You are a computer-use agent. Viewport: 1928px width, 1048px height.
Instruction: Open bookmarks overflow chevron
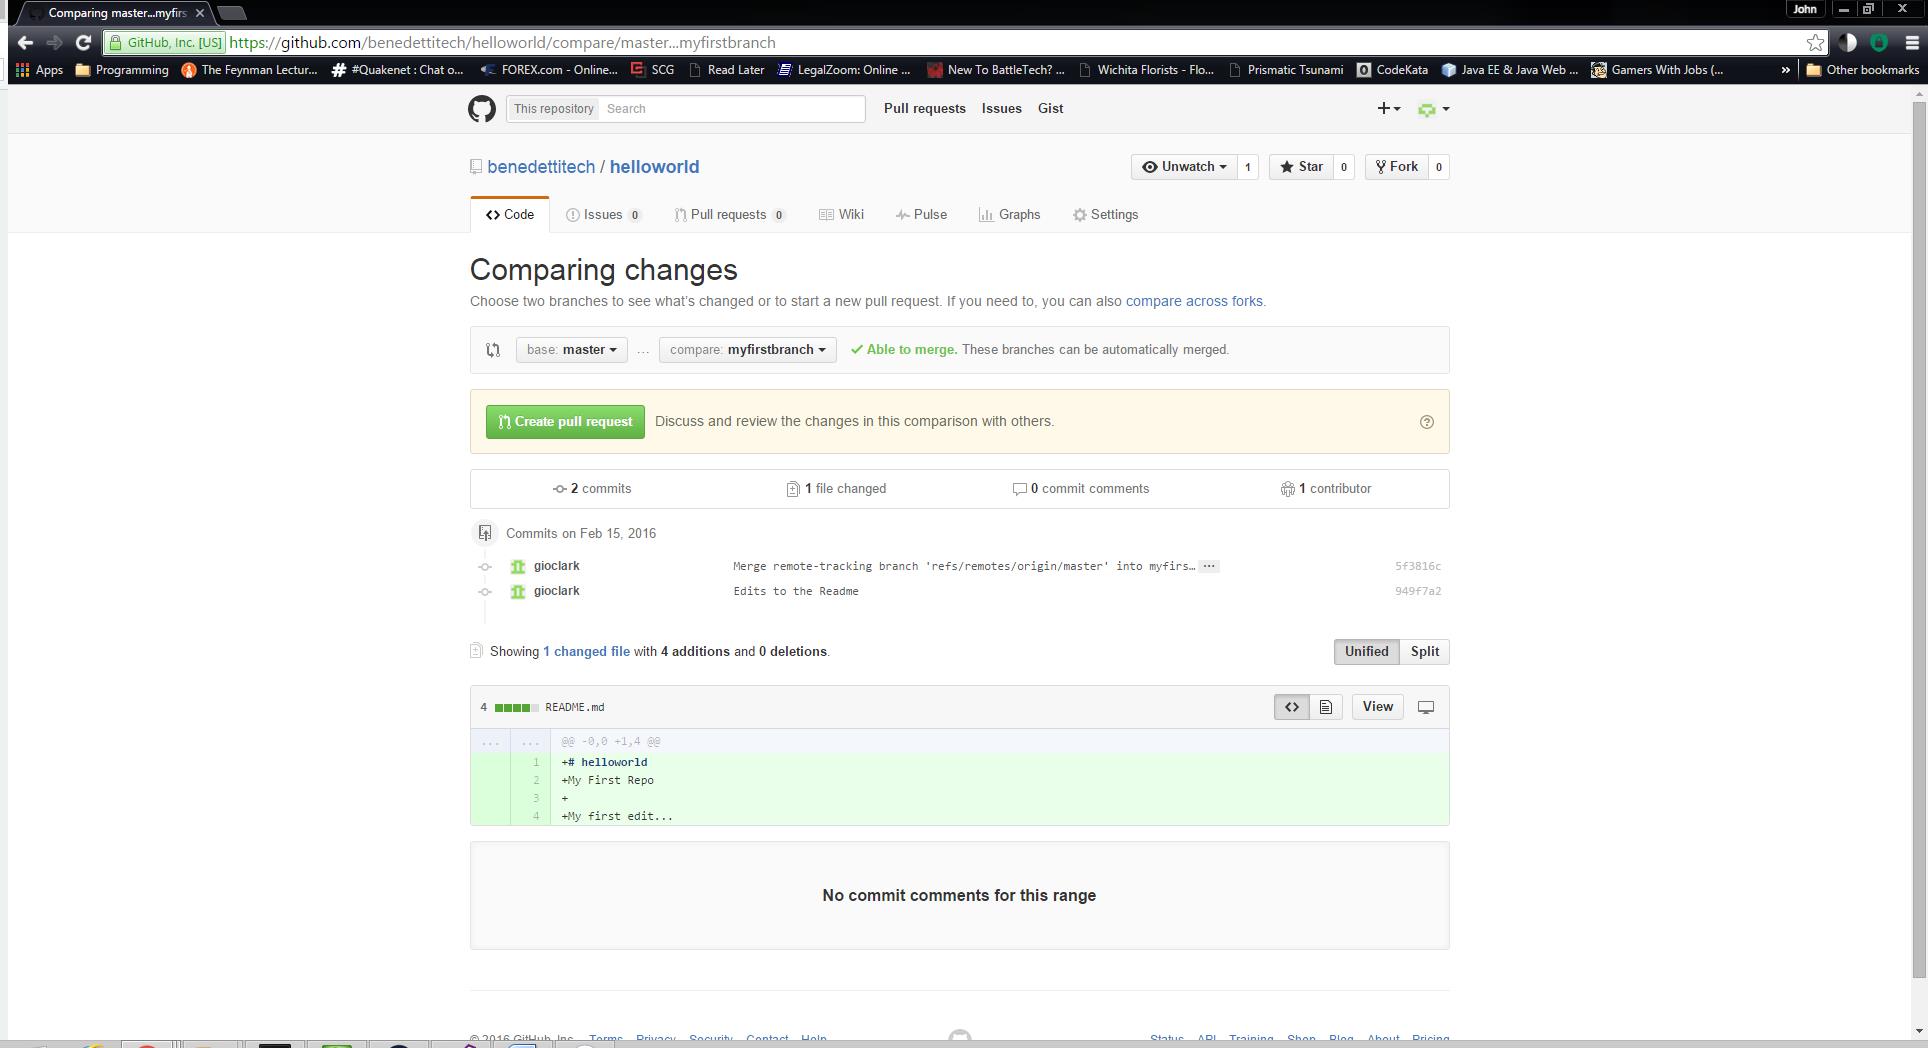[x=1785, y=70]
